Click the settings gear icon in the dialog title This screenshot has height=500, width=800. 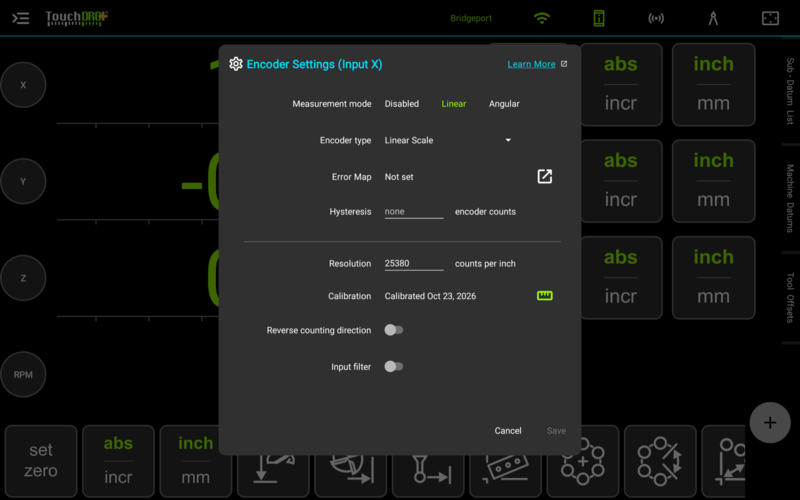pyautogui.click(x=236, y=64)
